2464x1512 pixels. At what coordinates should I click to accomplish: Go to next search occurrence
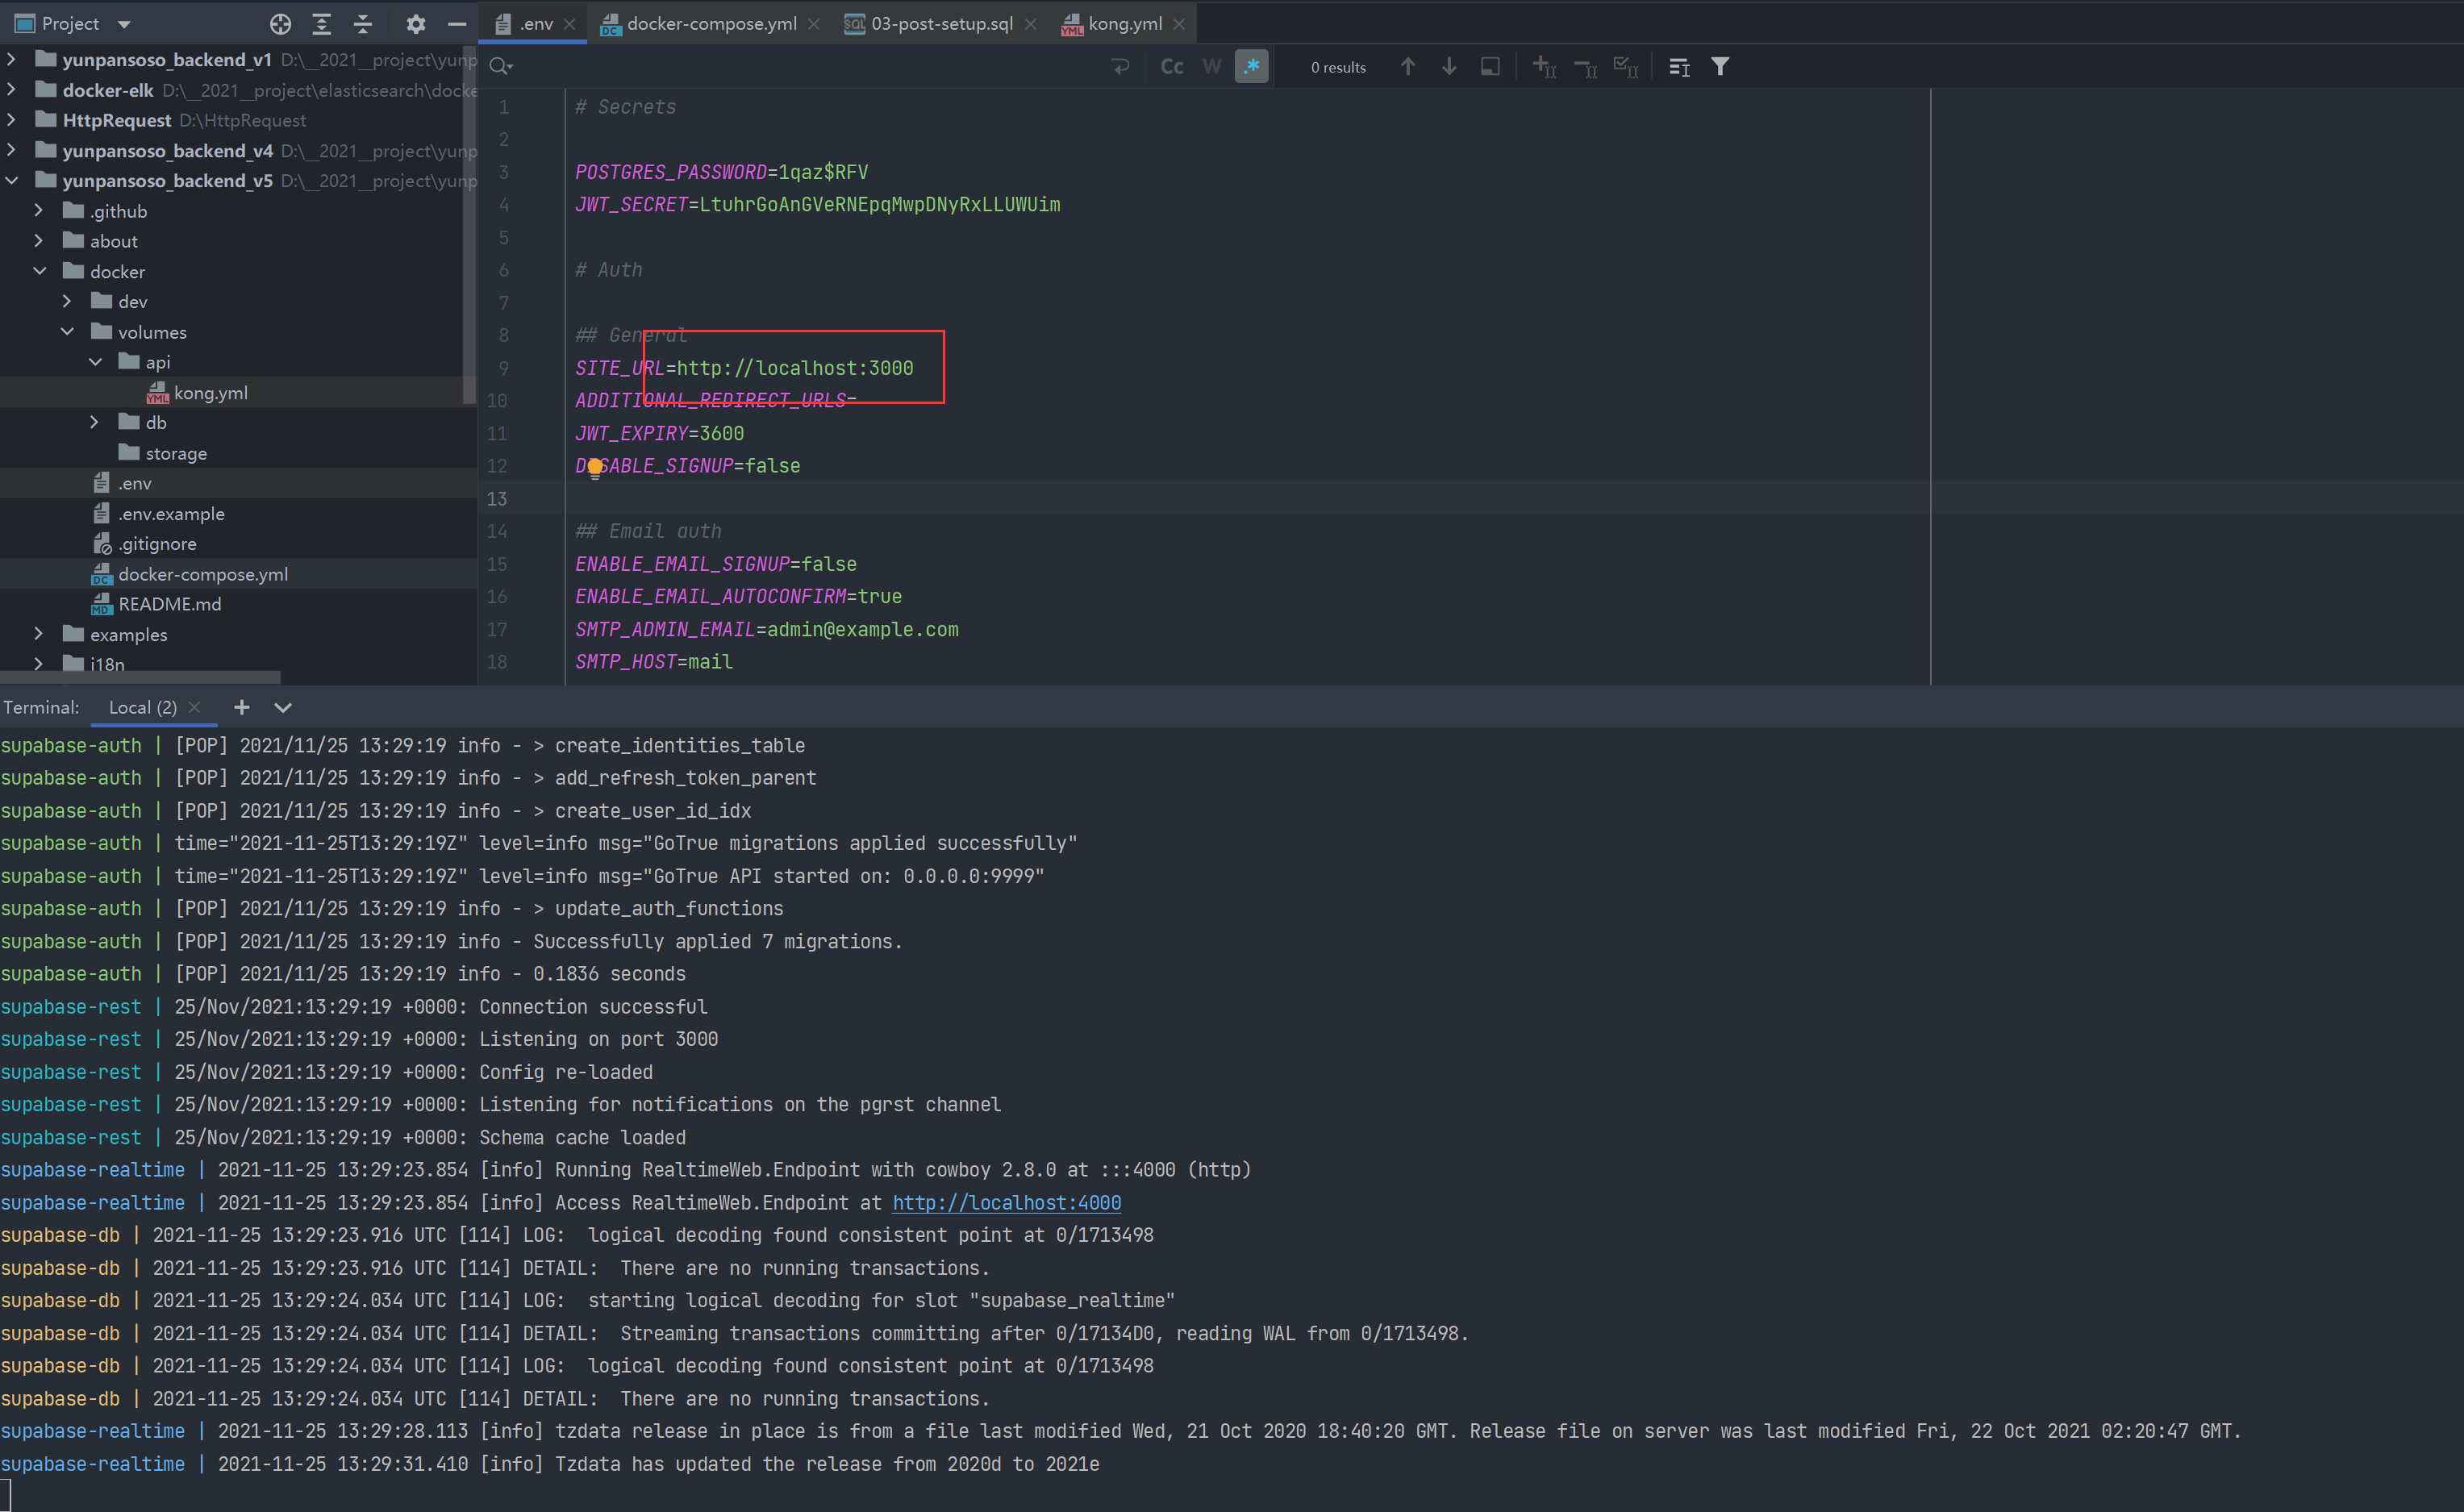[1449, 67]
